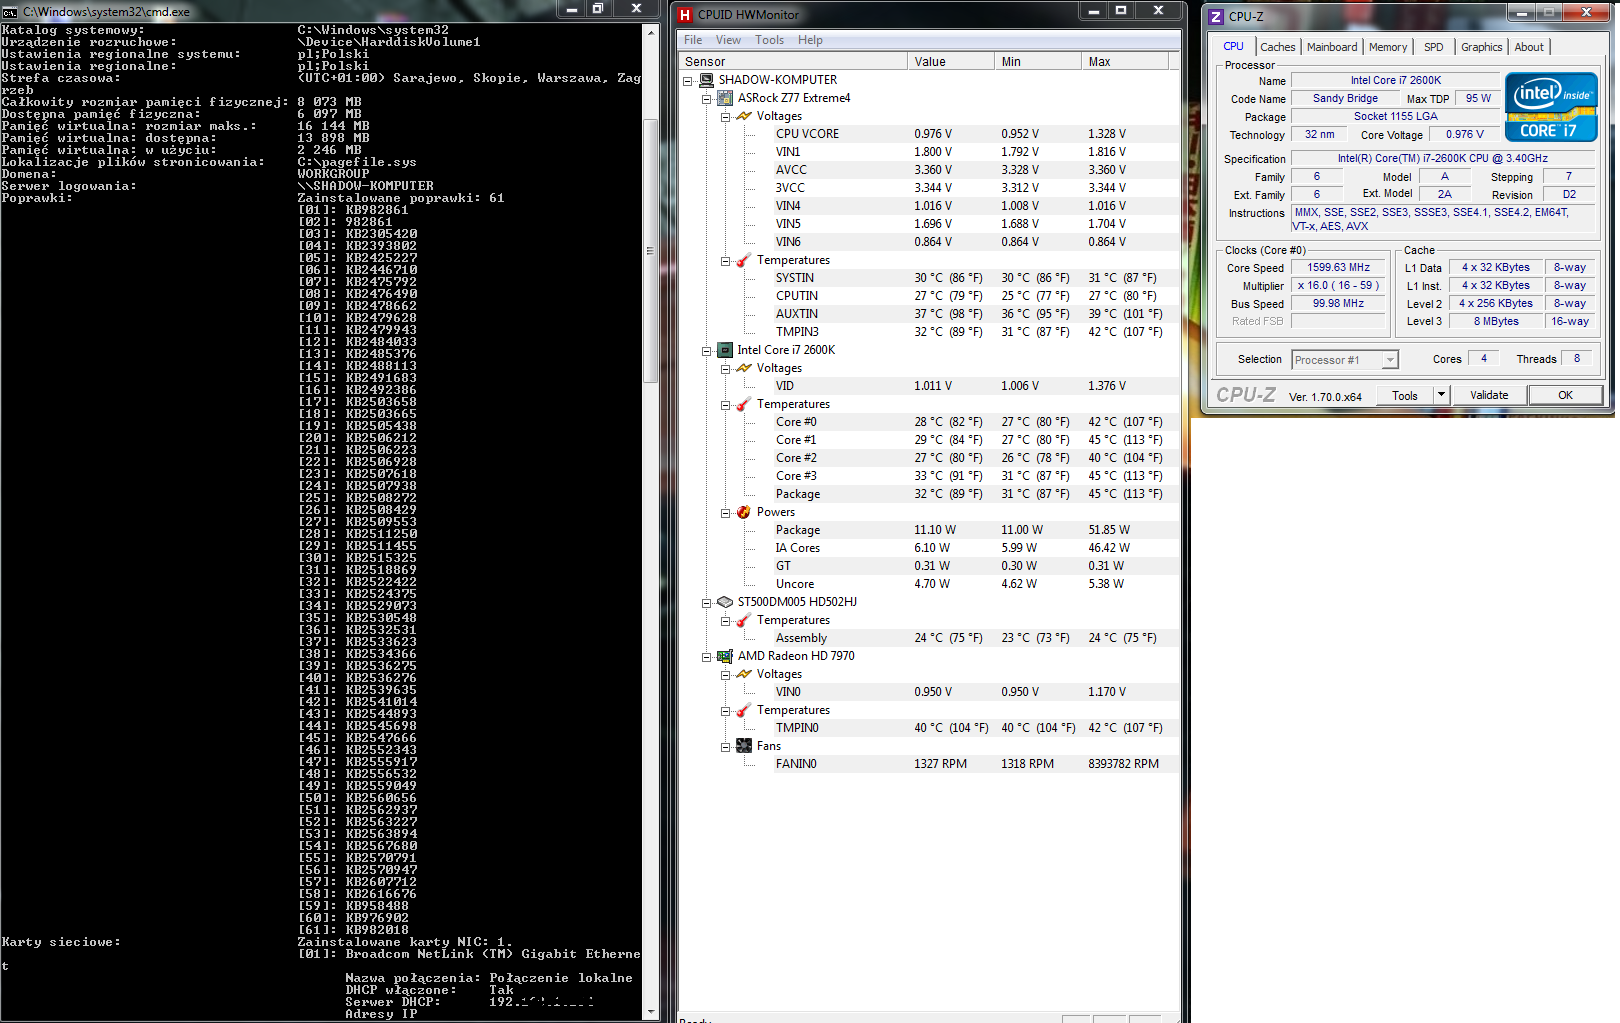Select the CPU tab in CPU-Z
Viewport: 1620px width, 1023px height.
pos(1233,46)
